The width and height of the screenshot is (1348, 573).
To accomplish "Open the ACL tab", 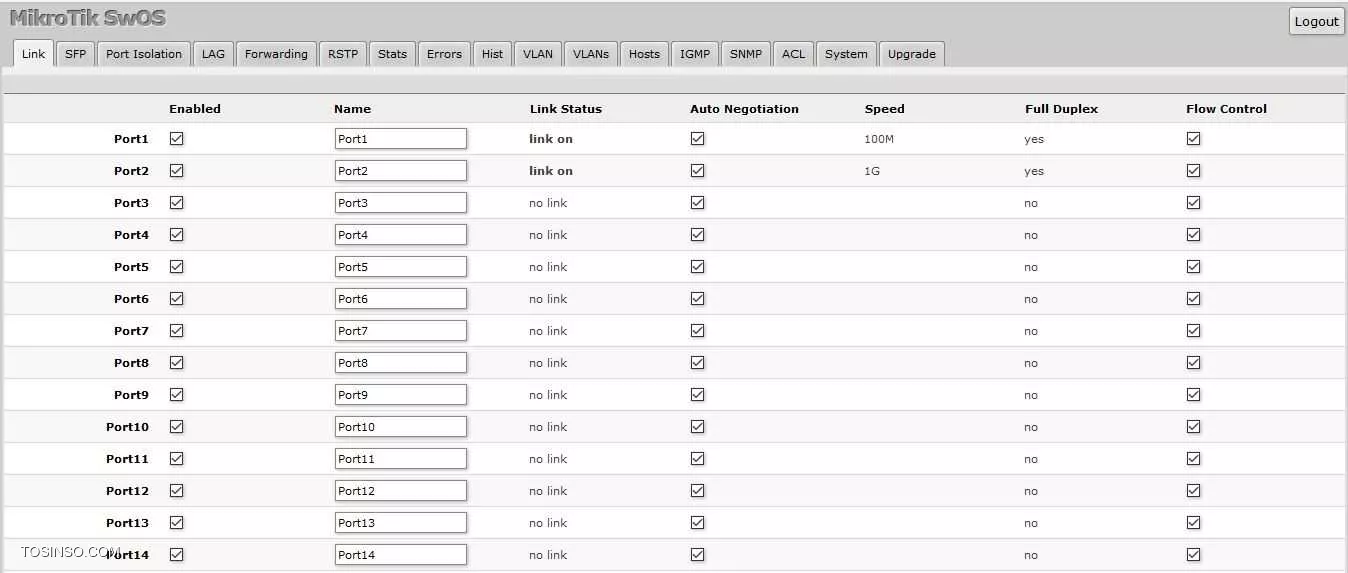I will coord(793,54).
